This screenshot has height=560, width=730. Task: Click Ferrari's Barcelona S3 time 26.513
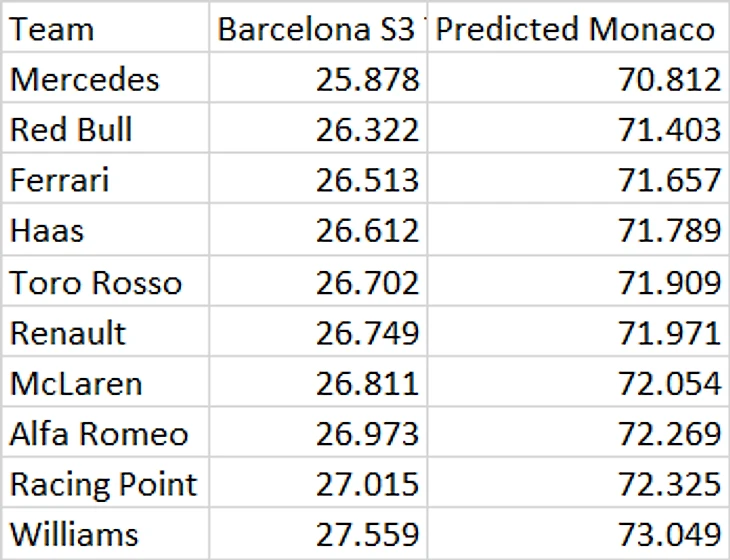click(318, 181)
